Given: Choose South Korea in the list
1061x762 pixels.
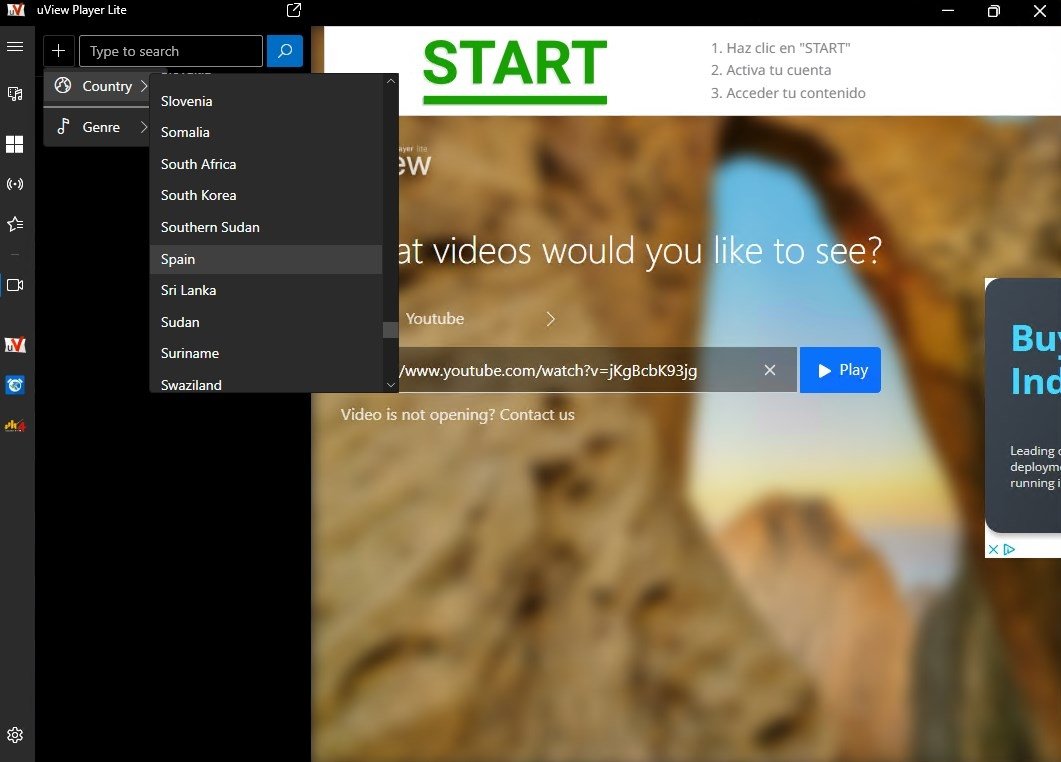Looking at the screenshot, I should pos(266,196).
